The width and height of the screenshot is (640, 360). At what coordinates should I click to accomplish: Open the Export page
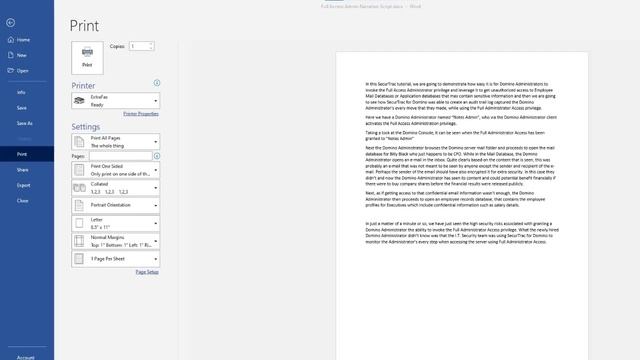pos(23,185)
